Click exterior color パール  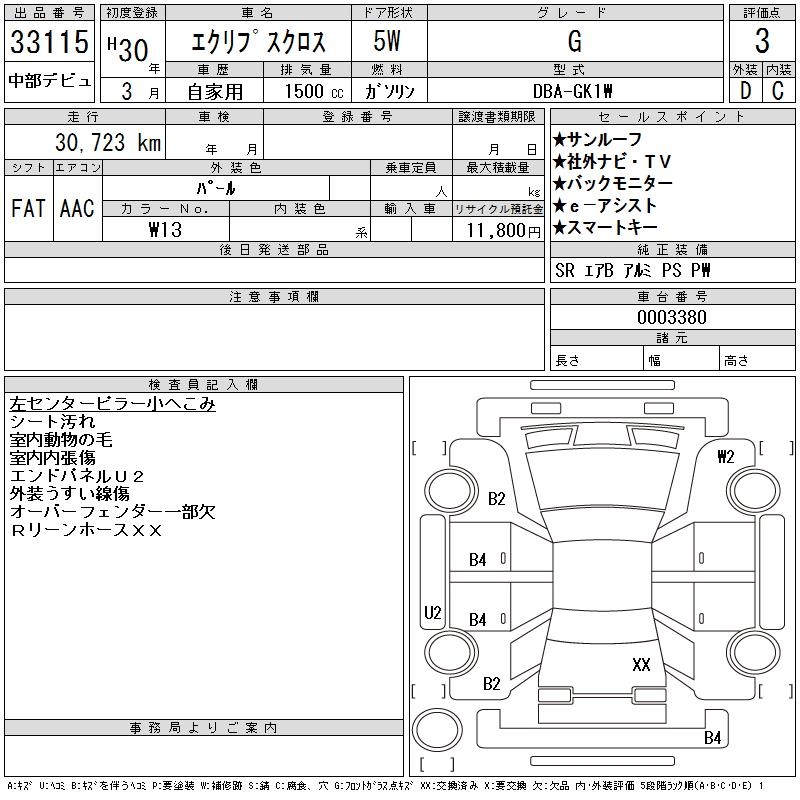click(216, 189)
